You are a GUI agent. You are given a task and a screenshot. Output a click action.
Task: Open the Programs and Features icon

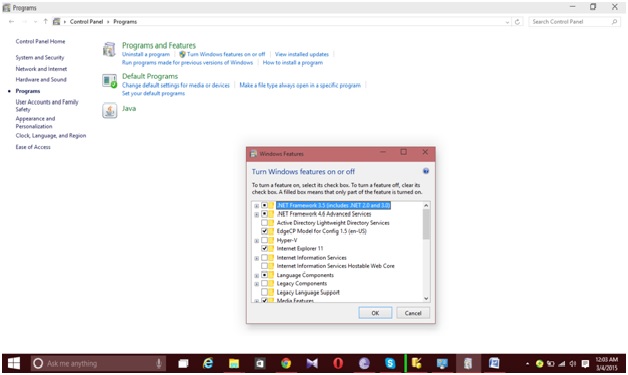click(109, 50)
